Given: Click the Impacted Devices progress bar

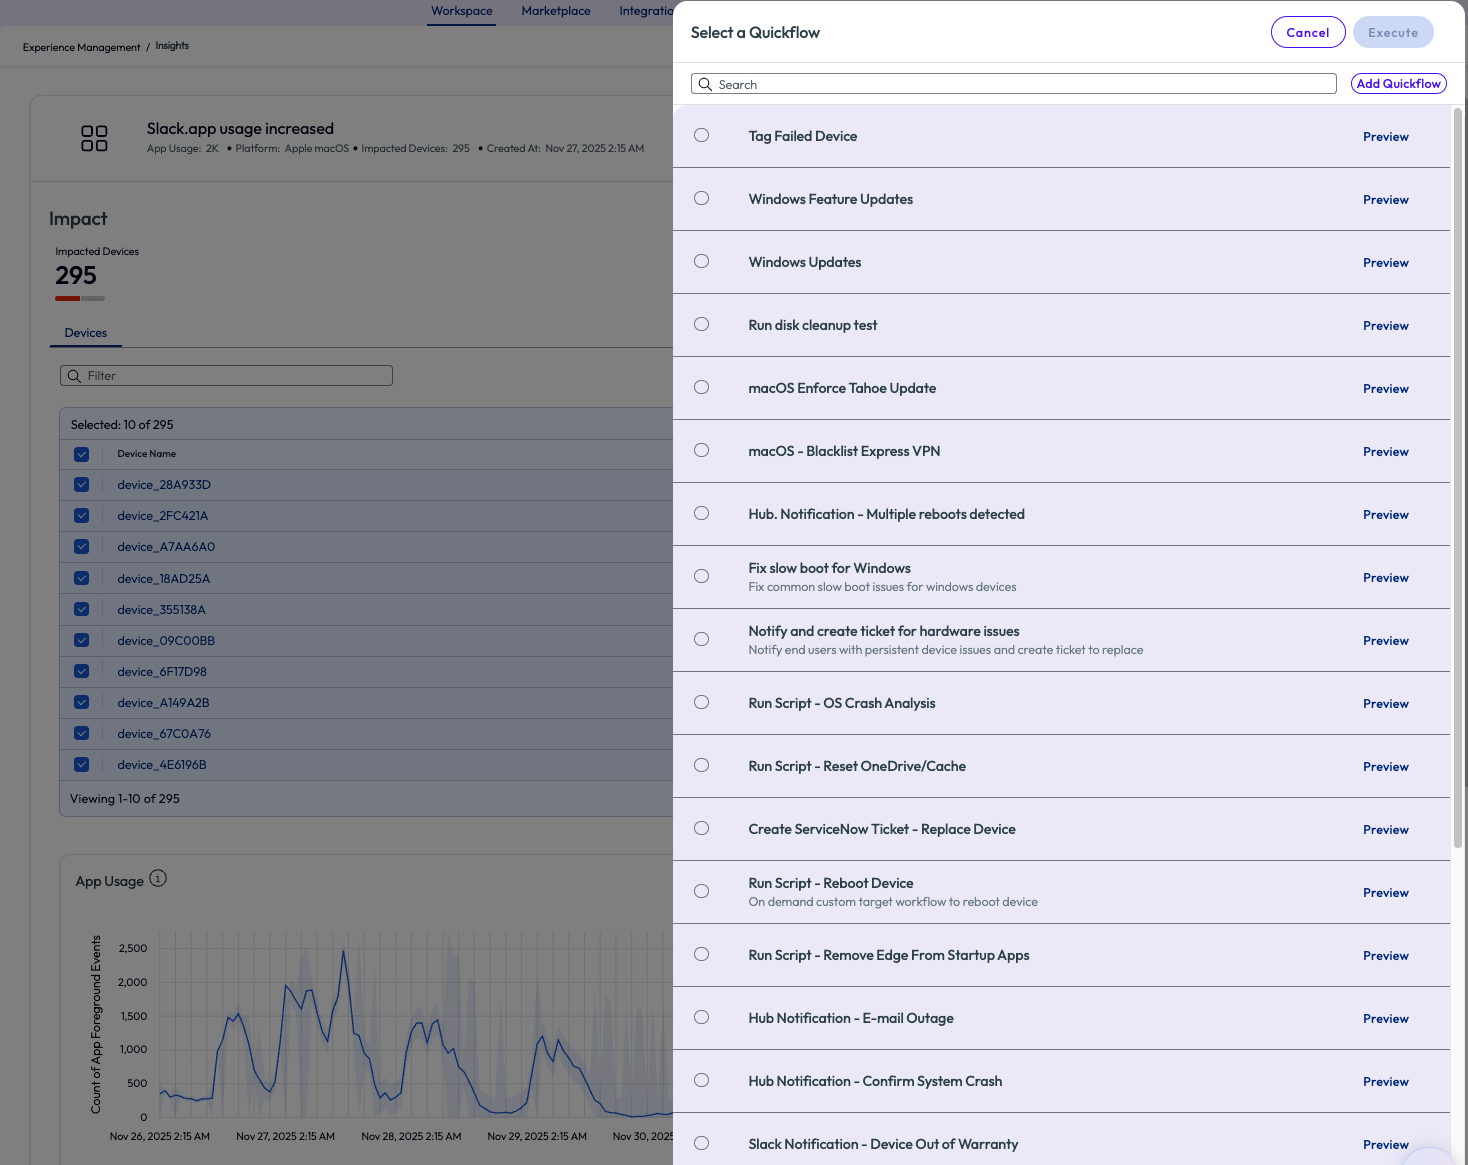Looking at the screenshot, I should (80, 298).
